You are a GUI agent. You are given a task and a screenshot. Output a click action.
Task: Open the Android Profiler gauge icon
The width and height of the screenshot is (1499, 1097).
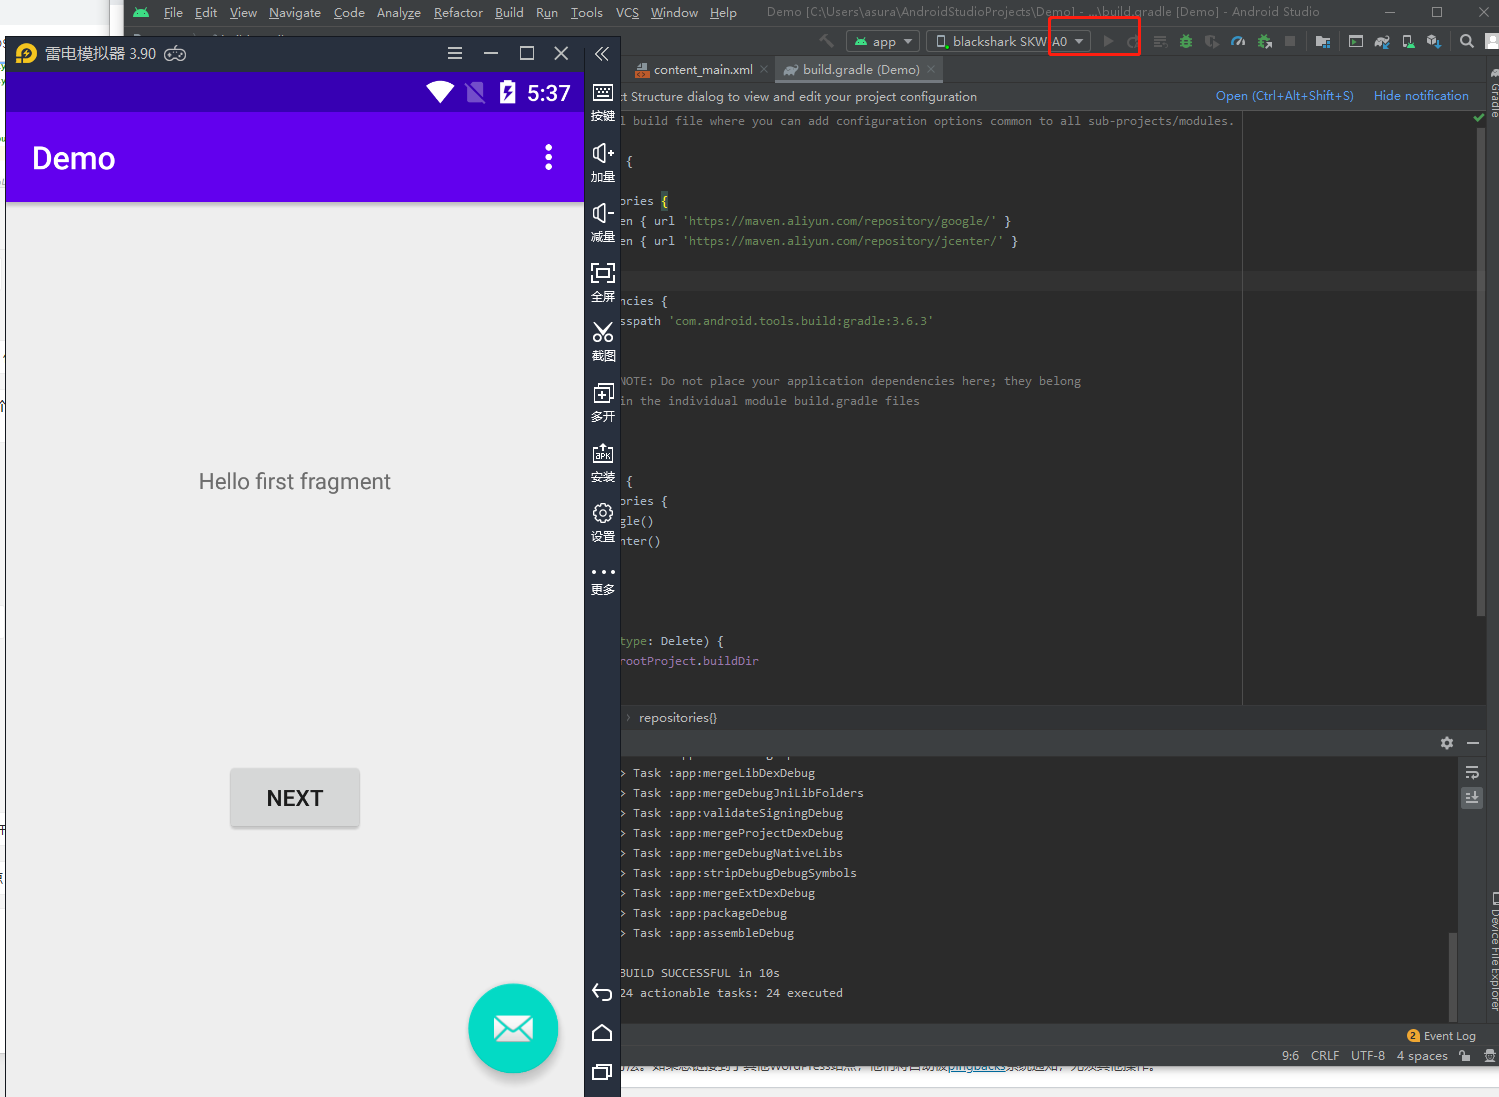1238,42
